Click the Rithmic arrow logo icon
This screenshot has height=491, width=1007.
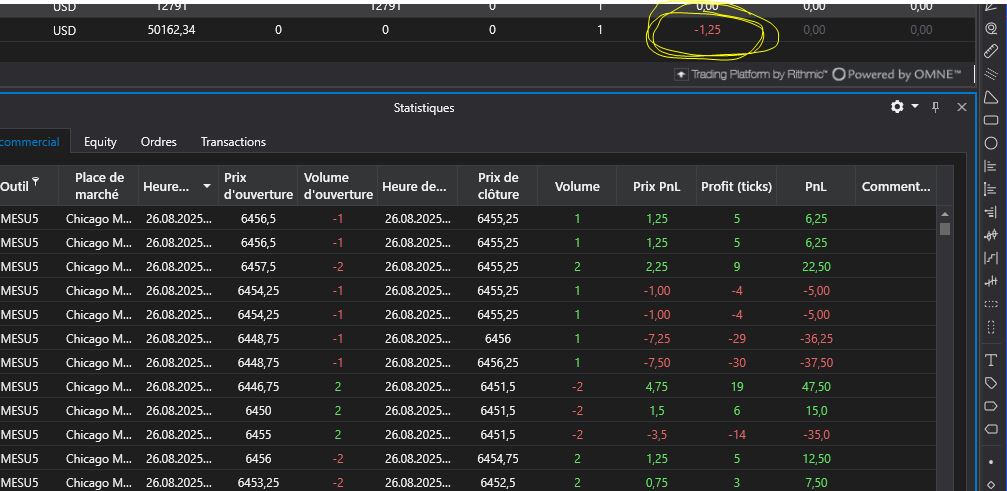point(681,74)
